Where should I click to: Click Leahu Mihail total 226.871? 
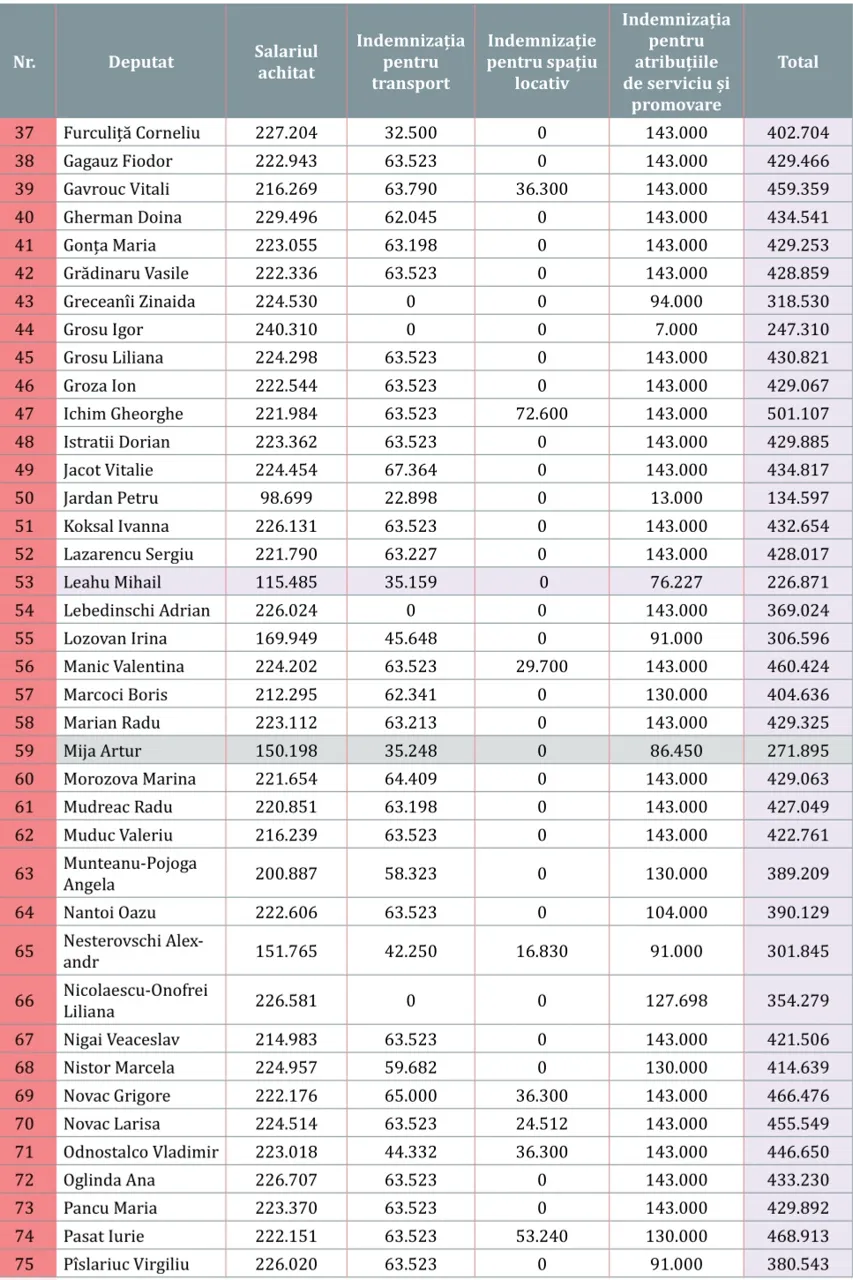(797, 582)
